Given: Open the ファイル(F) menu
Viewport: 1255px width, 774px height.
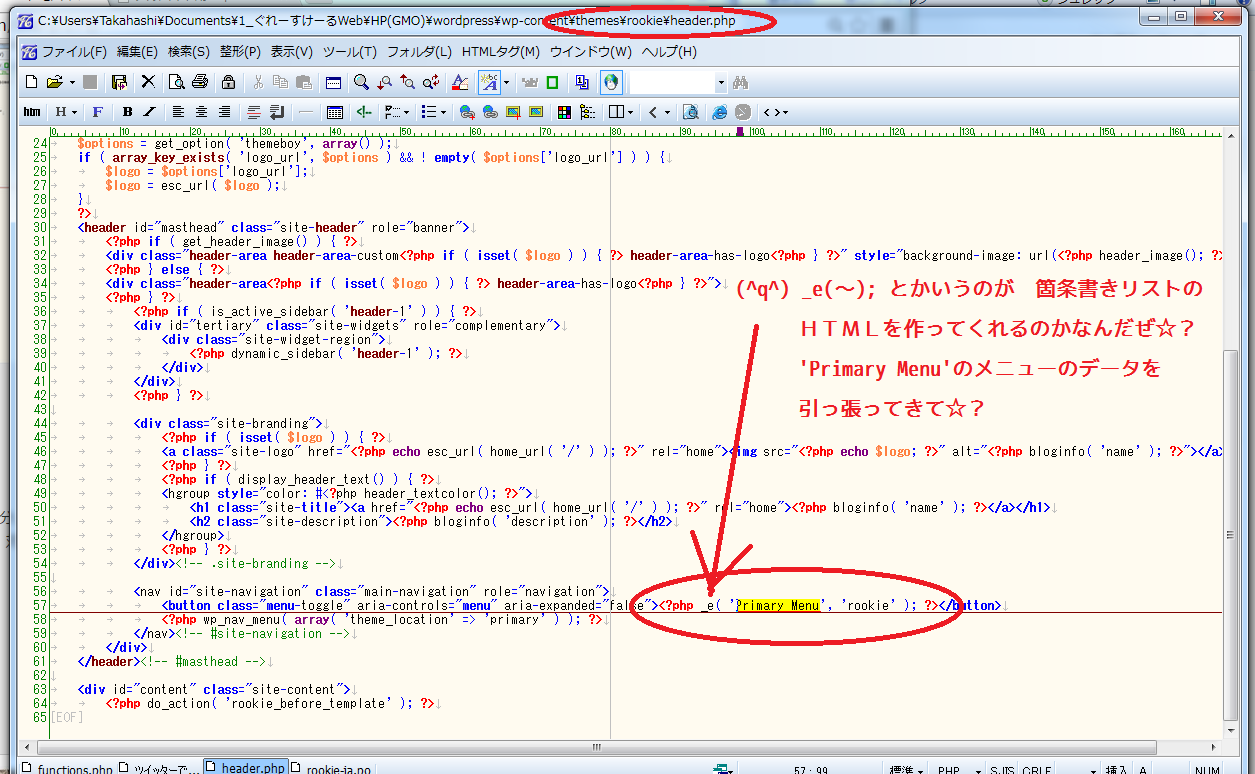Looking at the screenshot, I should pos(74,51).
